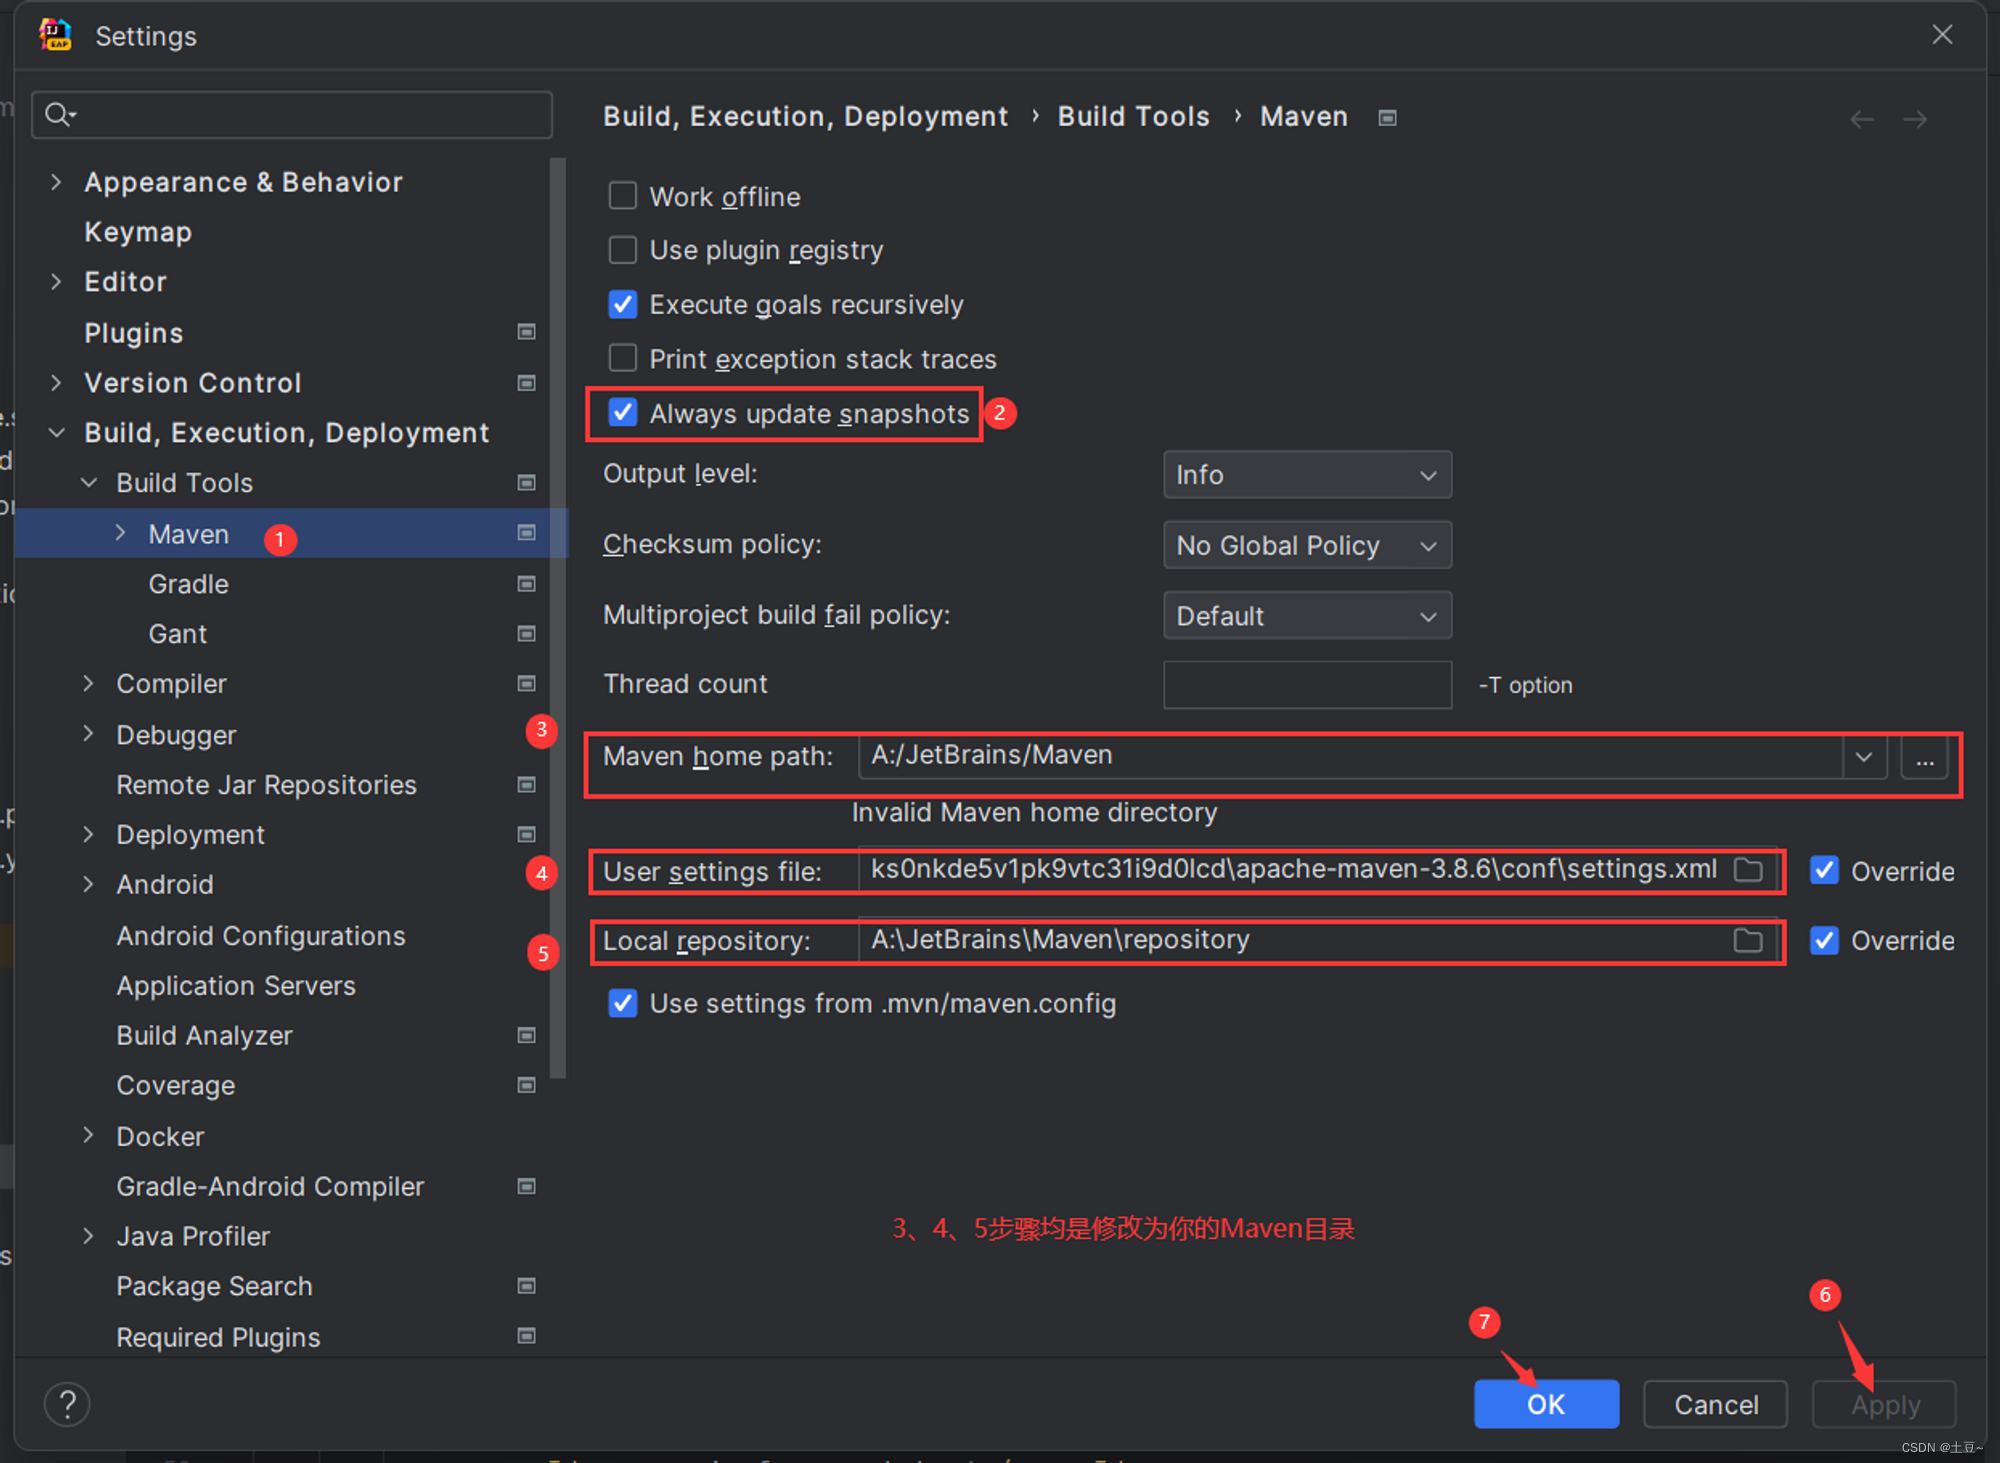Collapse the Build Tools node

(x=89, y=483)
